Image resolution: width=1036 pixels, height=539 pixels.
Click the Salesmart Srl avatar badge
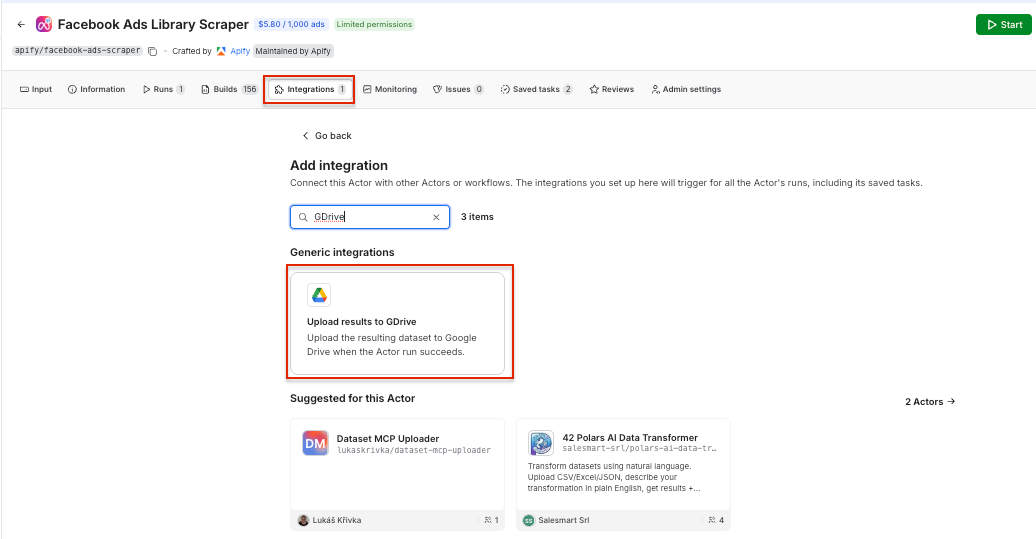pos(529,521)
